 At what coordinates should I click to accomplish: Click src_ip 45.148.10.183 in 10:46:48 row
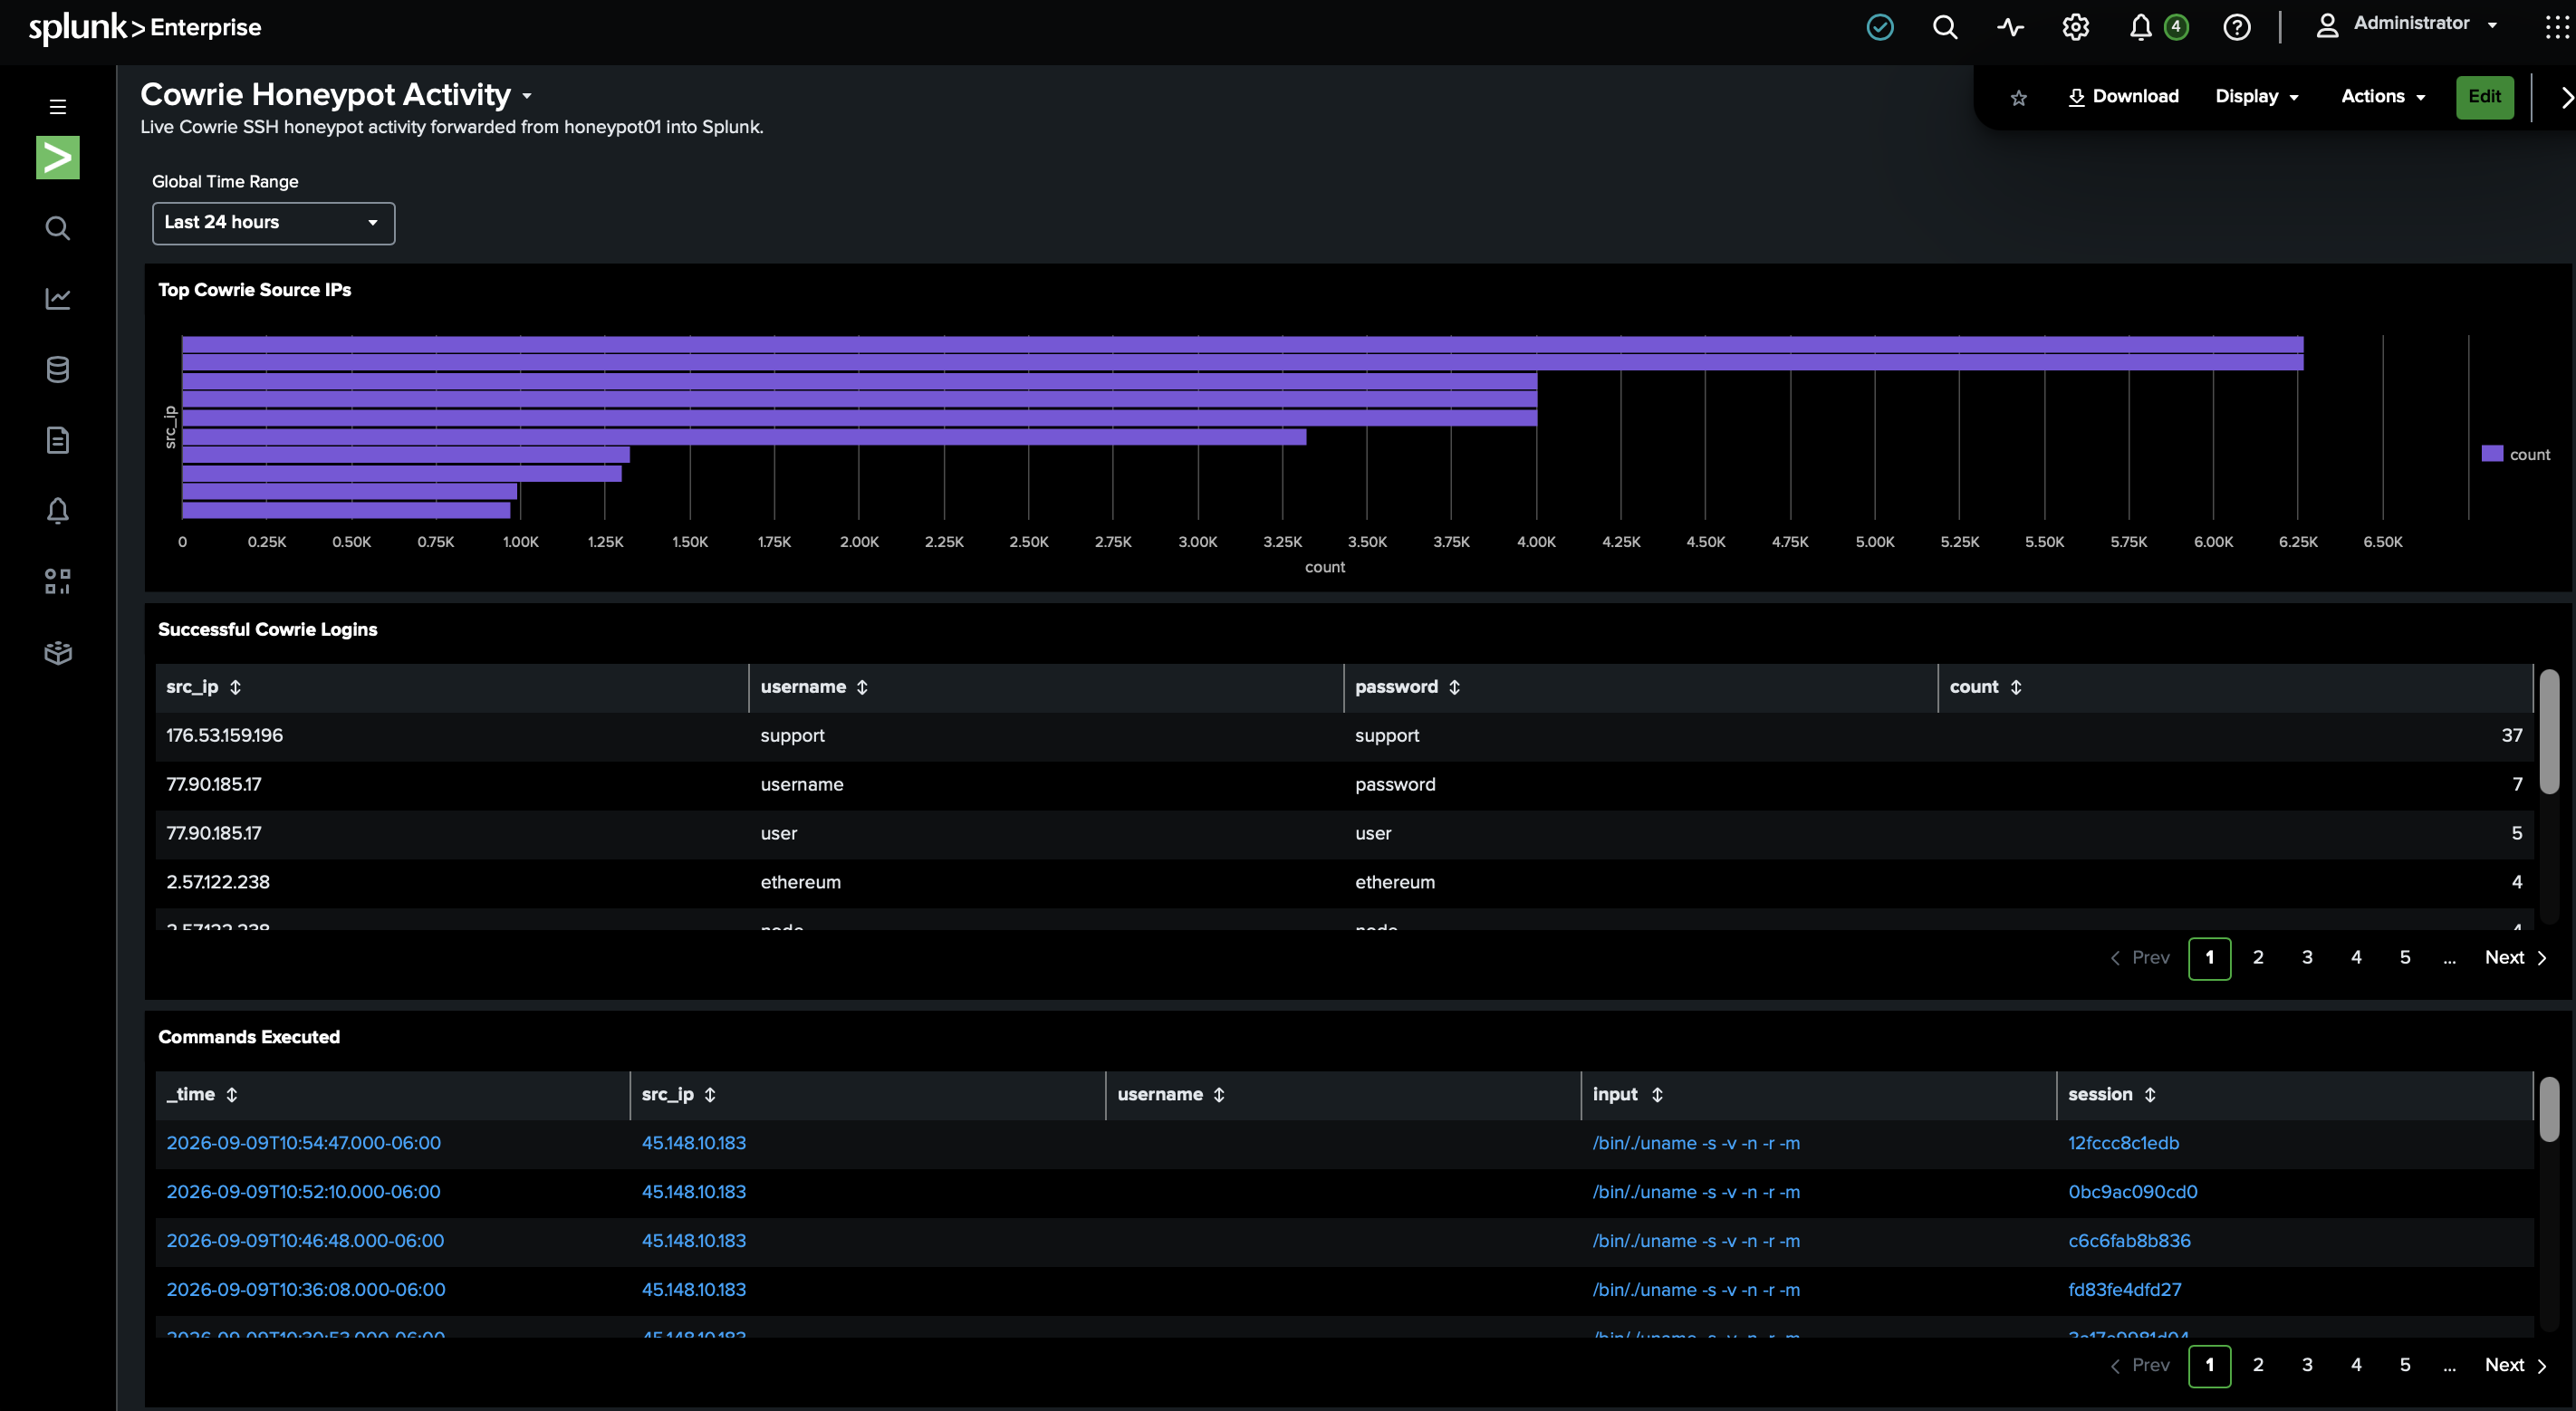693,1241
